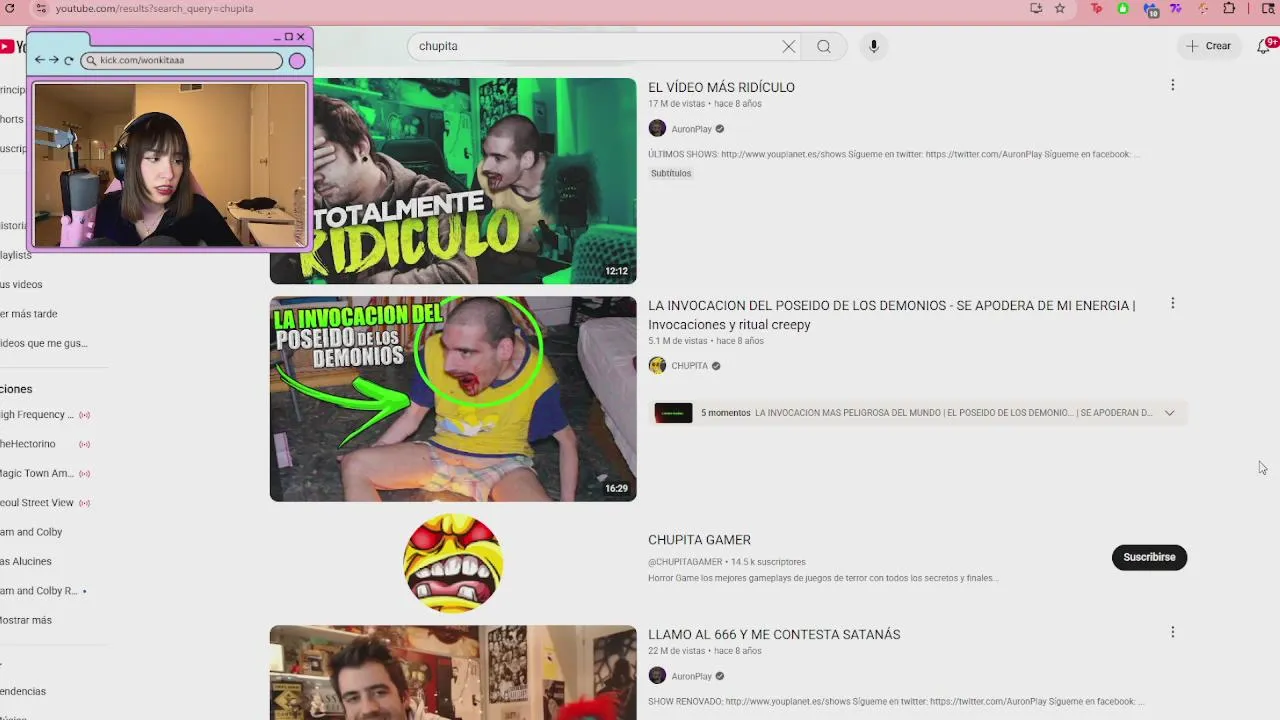Open options menu for LA INVOCACION video
The image size is (1280, 720).
click(1172, 303)
